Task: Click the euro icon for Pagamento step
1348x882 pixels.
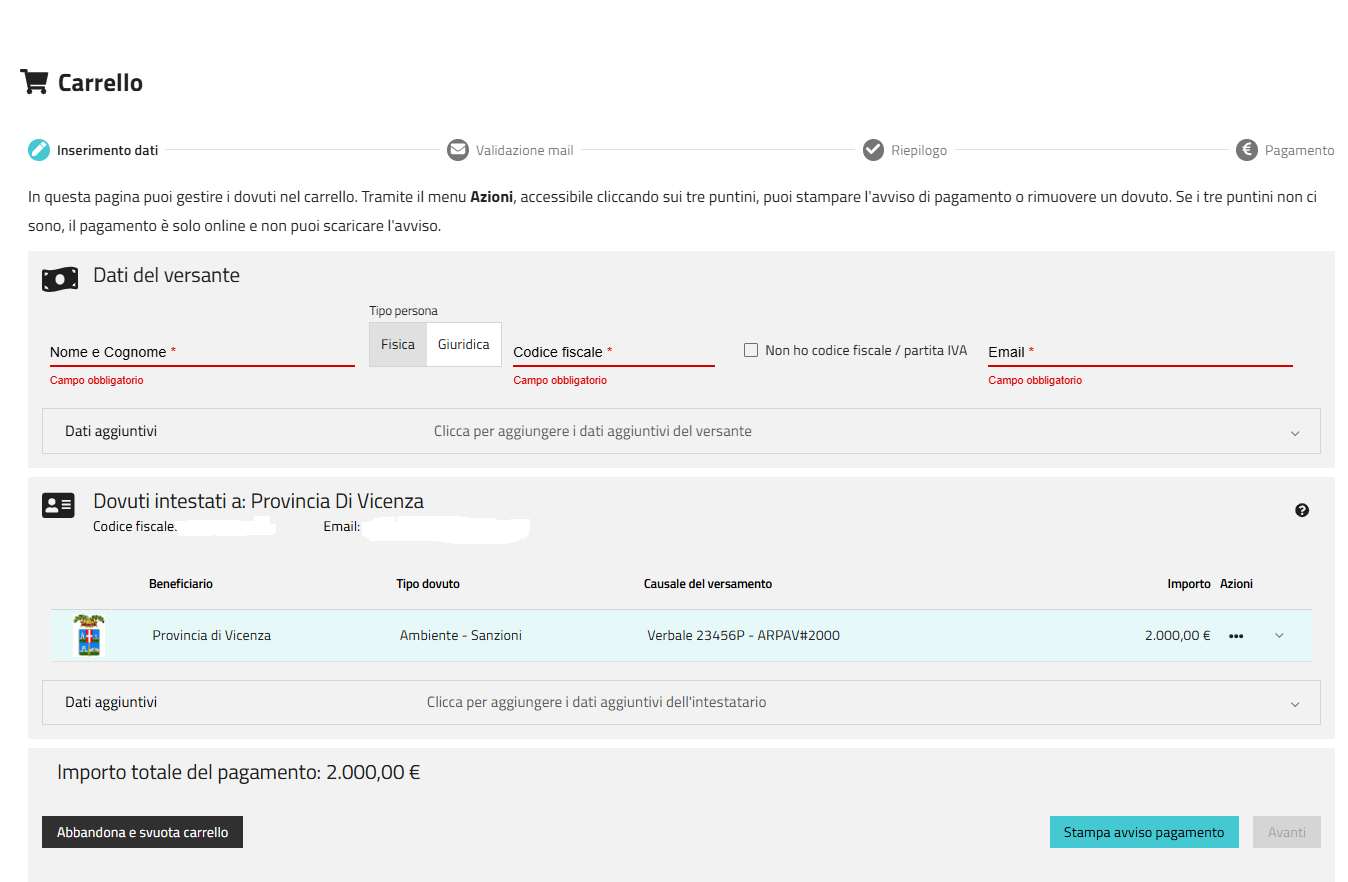Action: (1246, 150)
